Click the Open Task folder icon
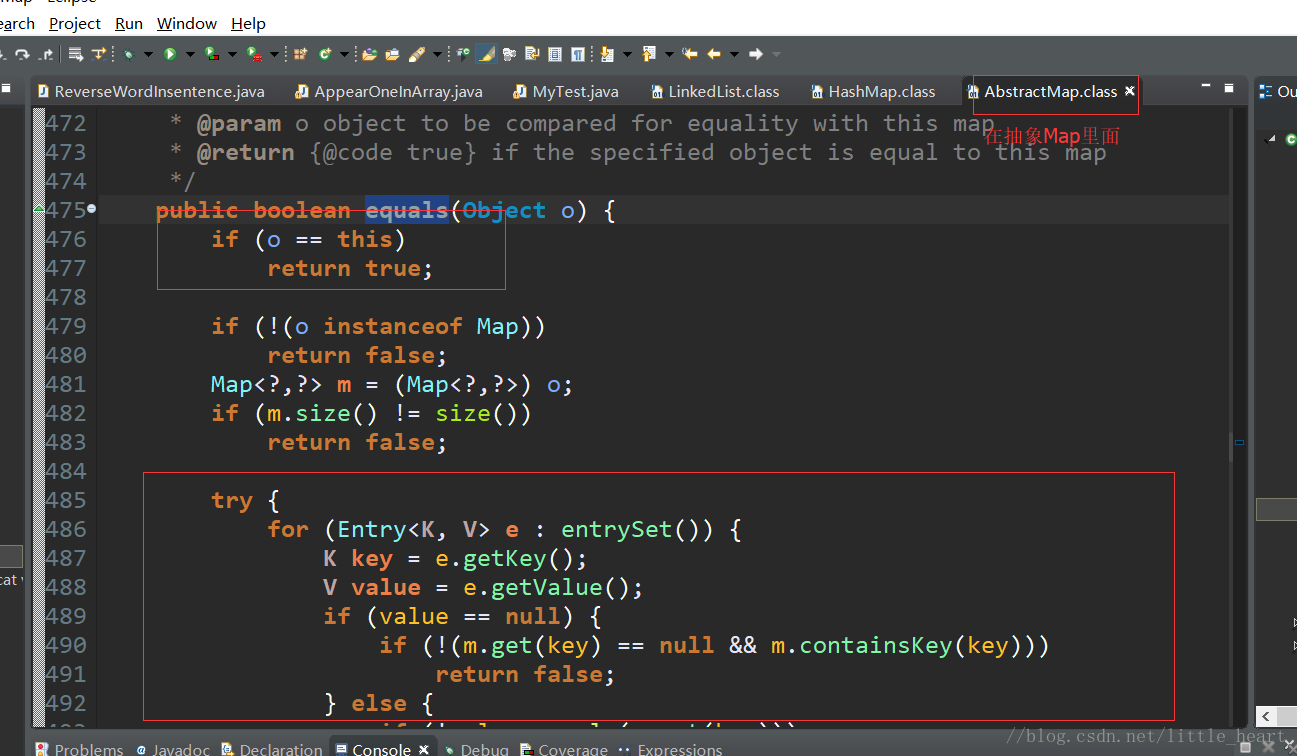1297x756 pixels. pyautogui.click(x=392, y=53)
